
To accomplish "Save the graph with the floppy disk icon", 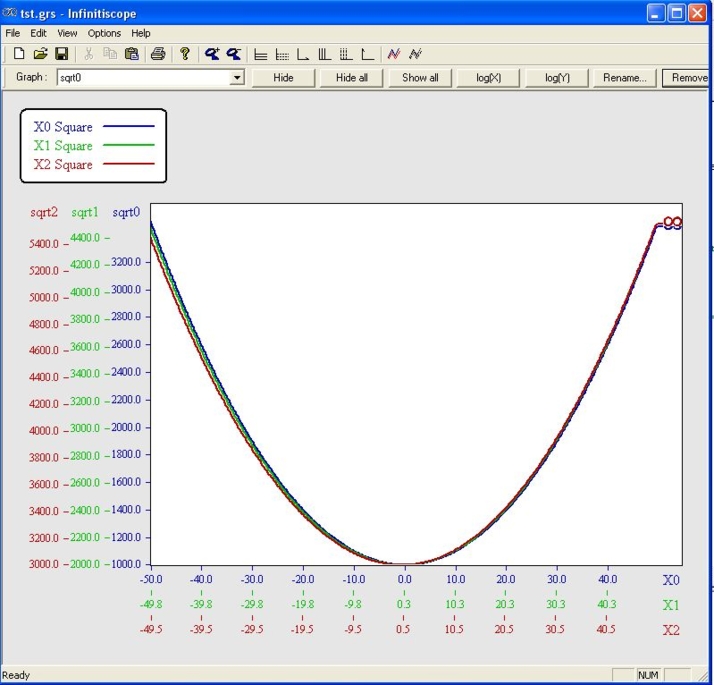I will tap(61, 54).
